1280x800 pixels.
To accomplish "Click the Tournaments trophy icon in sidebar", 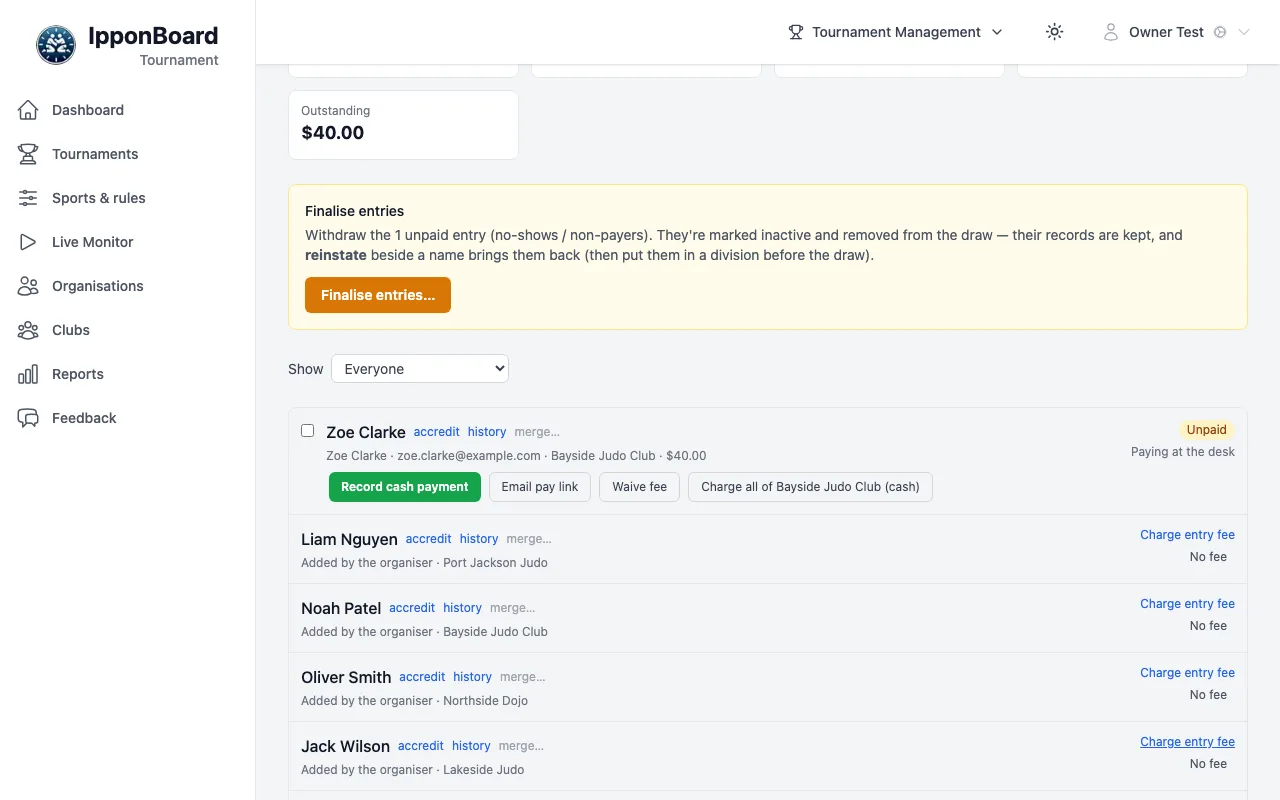I will click(28, 154).
